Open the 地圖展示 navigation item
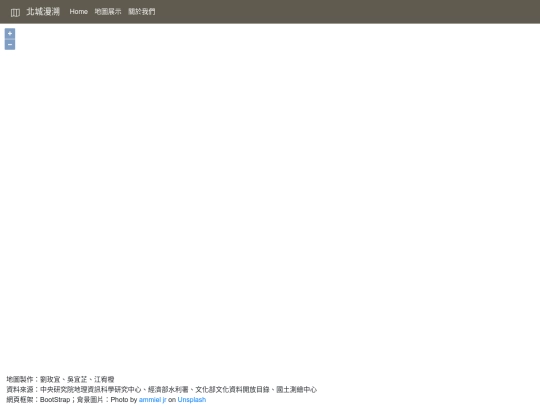The width and height of the screenshot is (540, 405). (x=108, y=12)
